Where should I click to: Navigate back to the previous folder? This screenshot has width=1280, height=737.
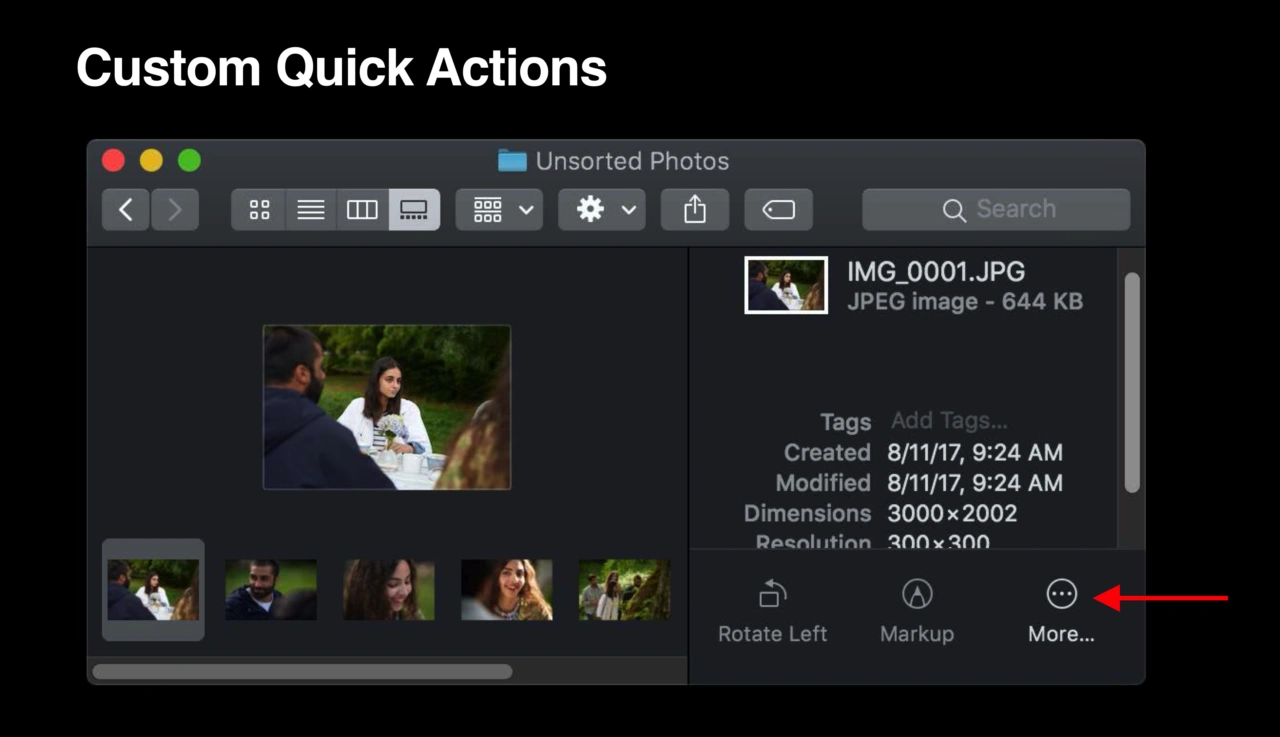pyautogui.click(x=125, y=209)
